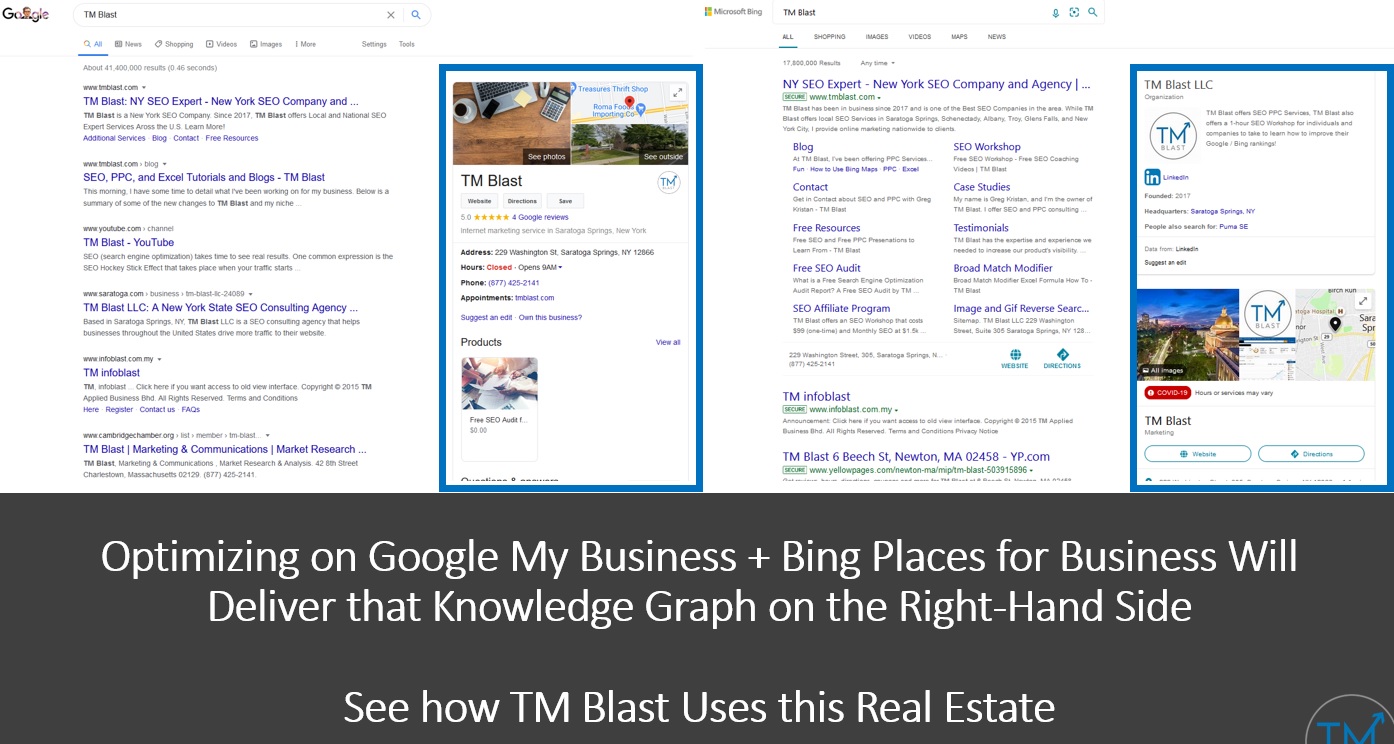
Task: Click the Puma SE link
Action: [x=1233, y=227]
